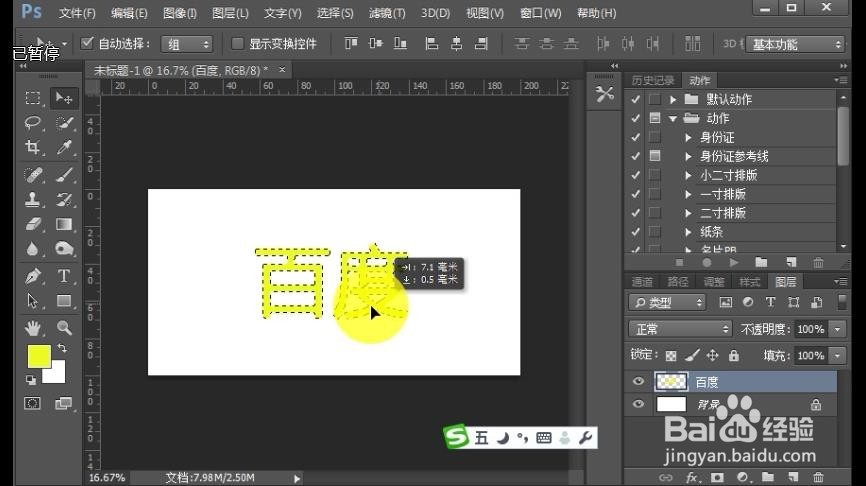Open the 文件(F) menu
This screenshot has height=486, width=866.
[x=77, y=13]
